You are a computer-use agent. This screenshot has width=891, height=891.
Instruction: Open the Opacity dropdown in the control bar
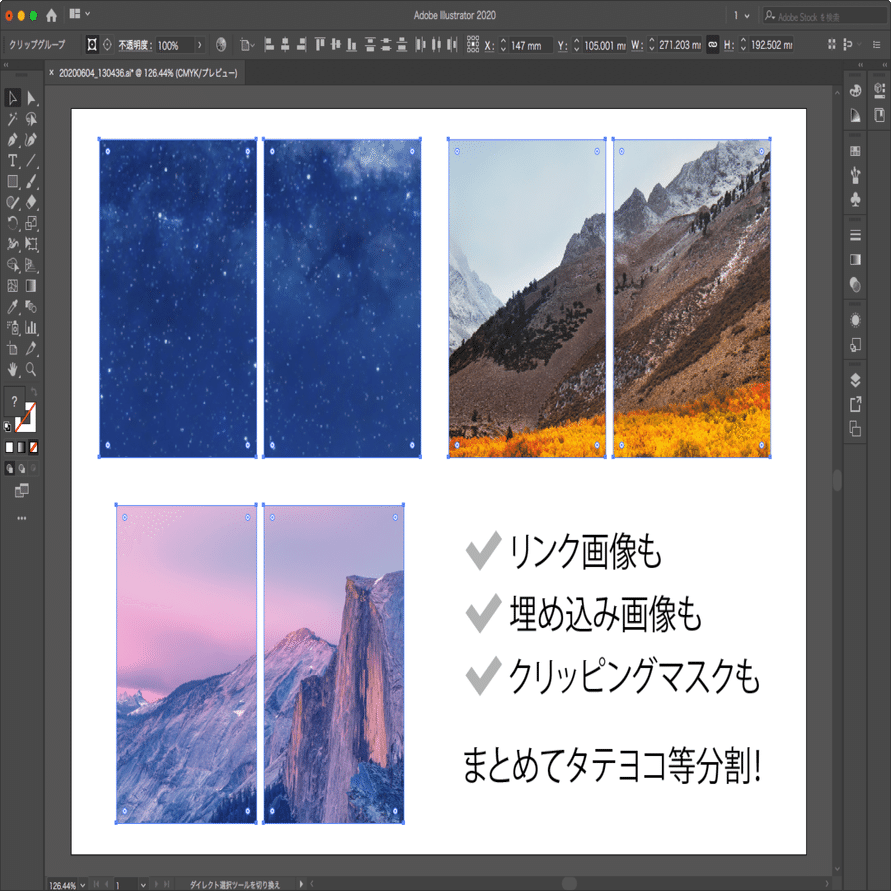[200, 44]
